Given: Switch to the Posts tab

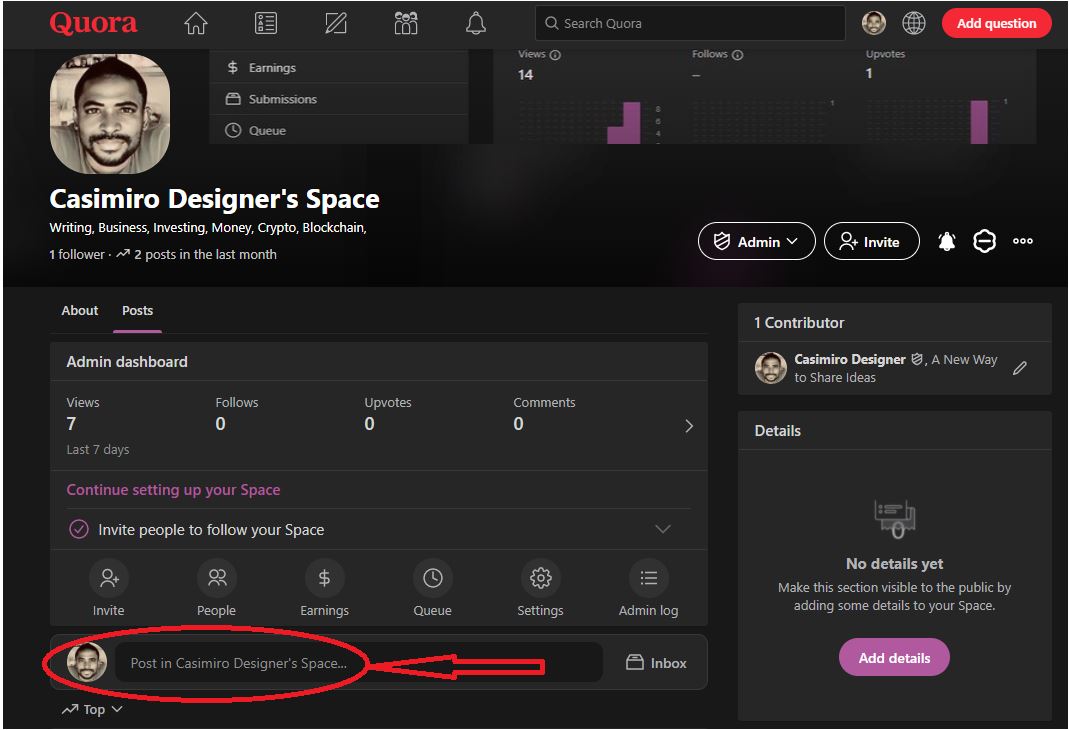Looking at the screenshot, I should 138,311.
